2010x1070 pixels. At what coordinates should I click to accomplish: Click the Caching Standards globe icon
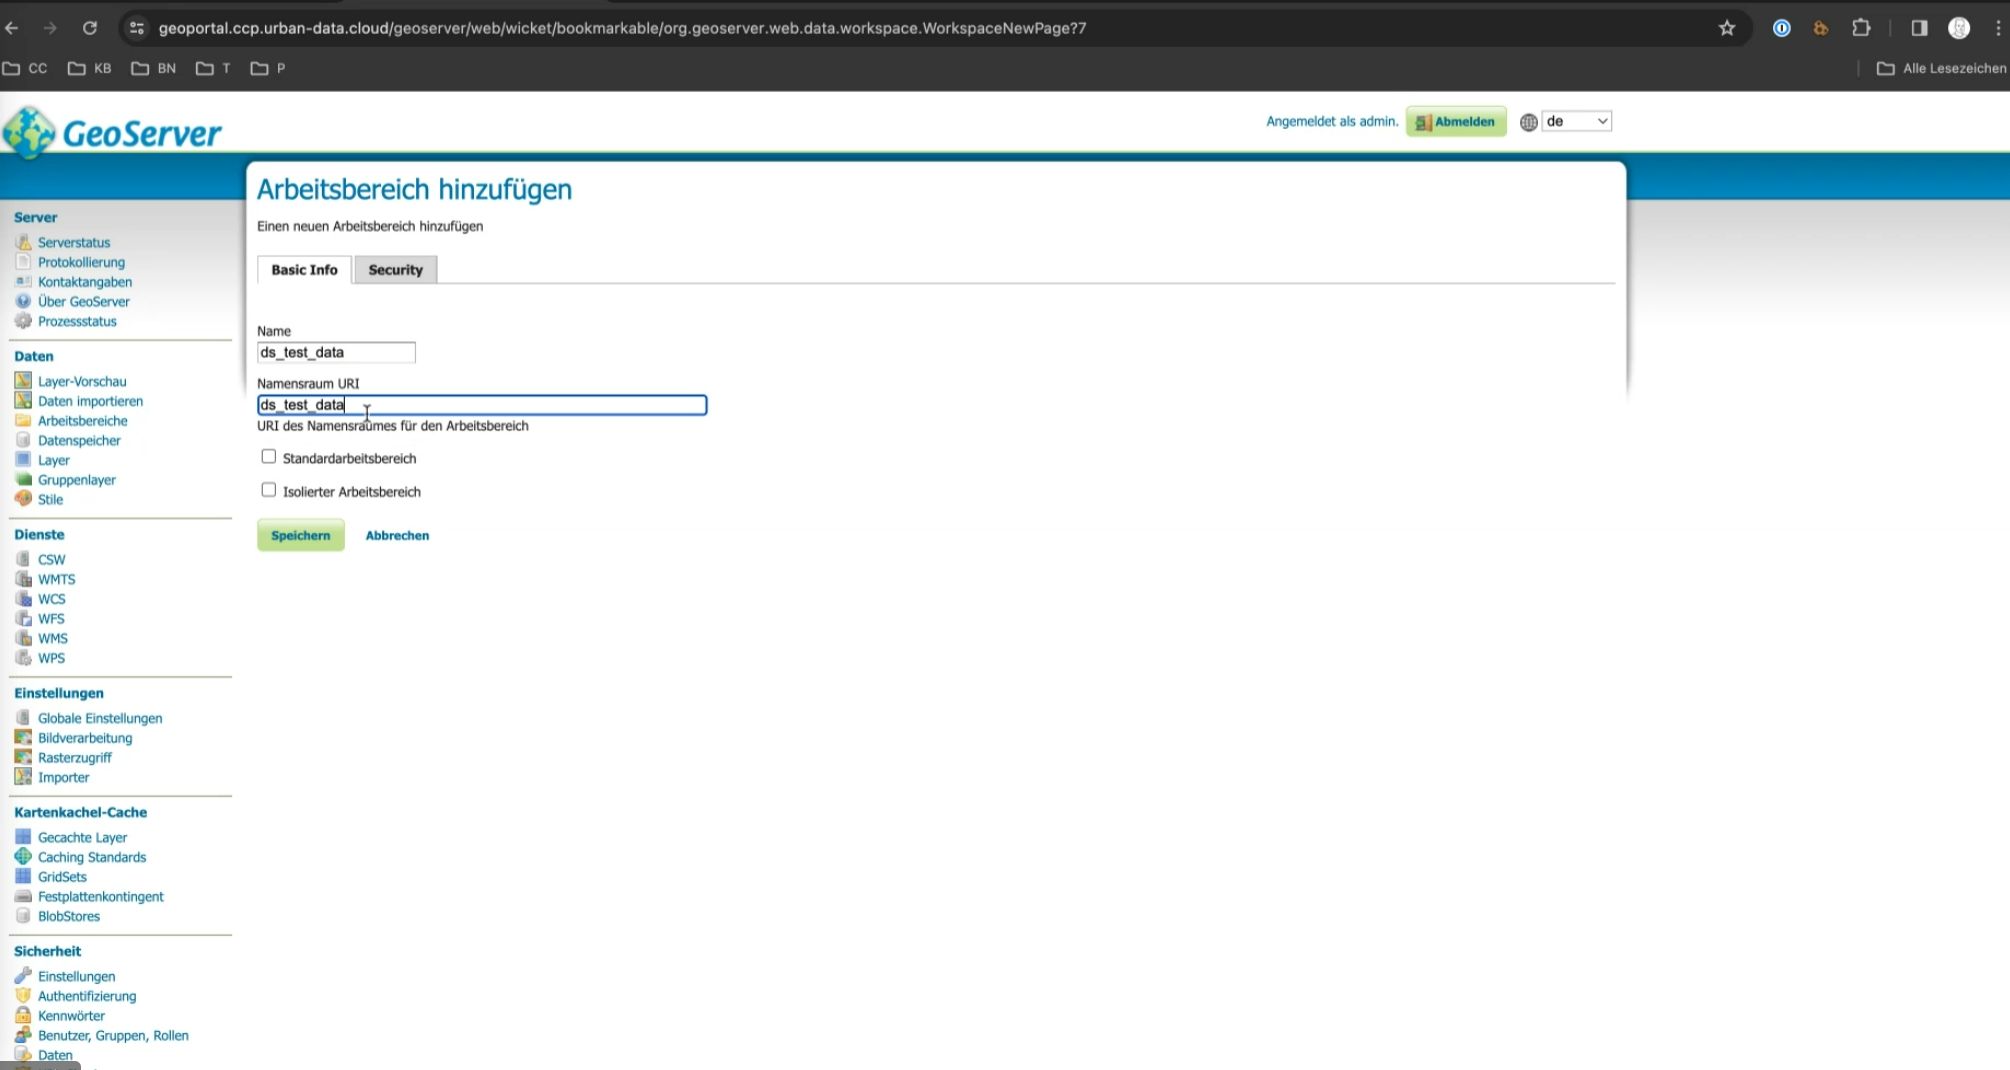[x=23, y=857]
